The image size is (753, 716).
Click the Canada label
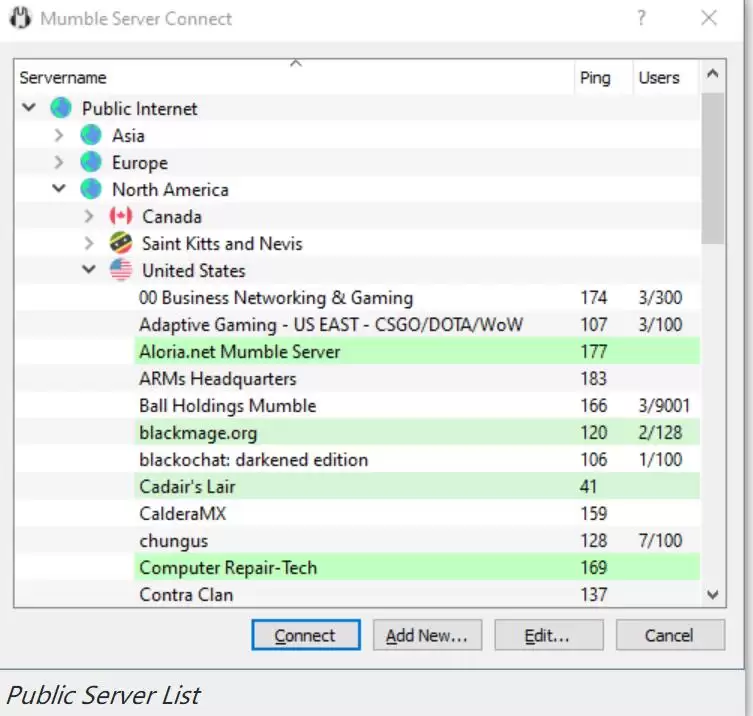pos(171,217)
